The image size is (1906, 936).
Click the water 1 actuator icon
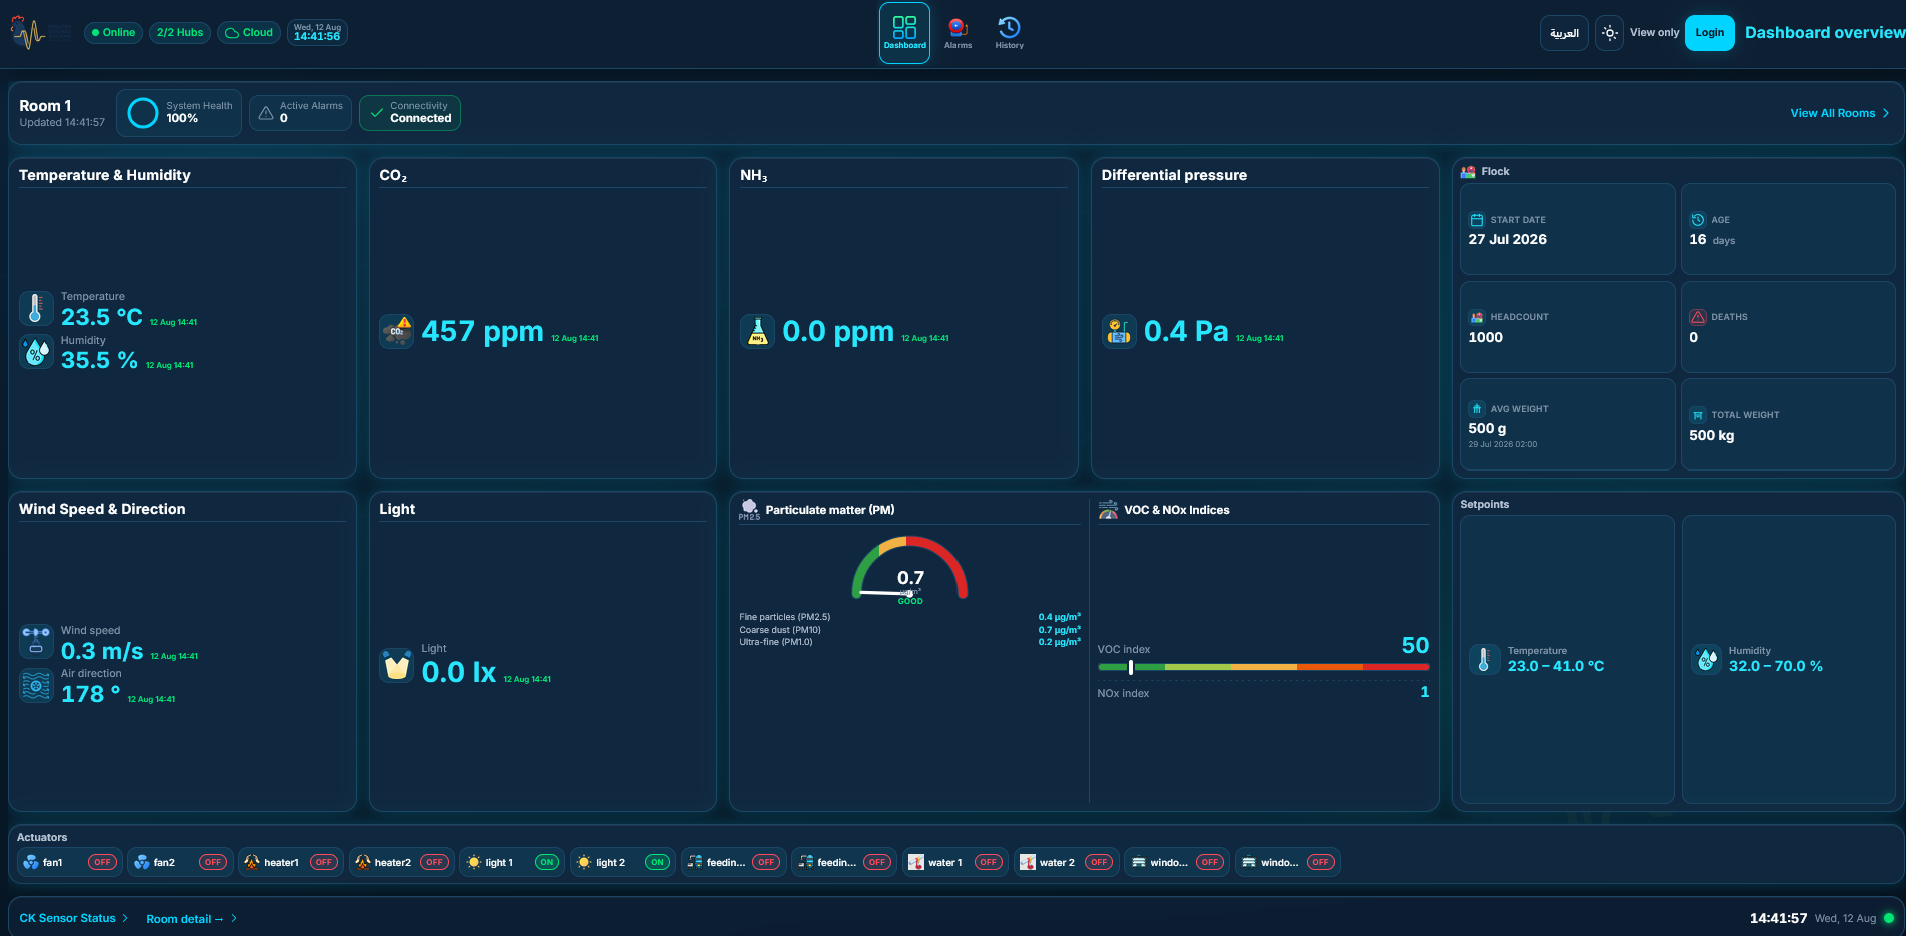coord(915,862)
